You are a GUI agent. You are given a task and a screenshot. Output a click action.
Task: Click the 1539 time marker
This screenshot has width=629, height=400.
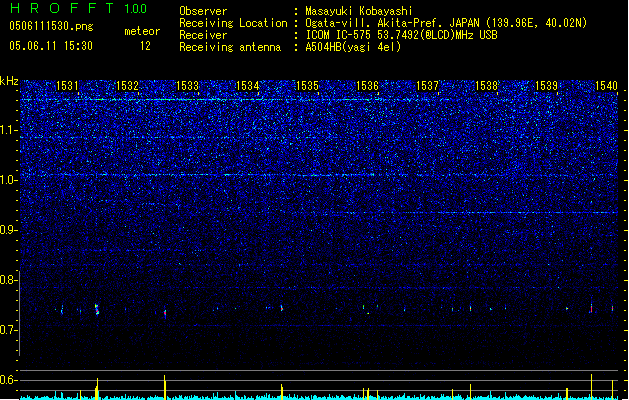[x=546, y=85]
